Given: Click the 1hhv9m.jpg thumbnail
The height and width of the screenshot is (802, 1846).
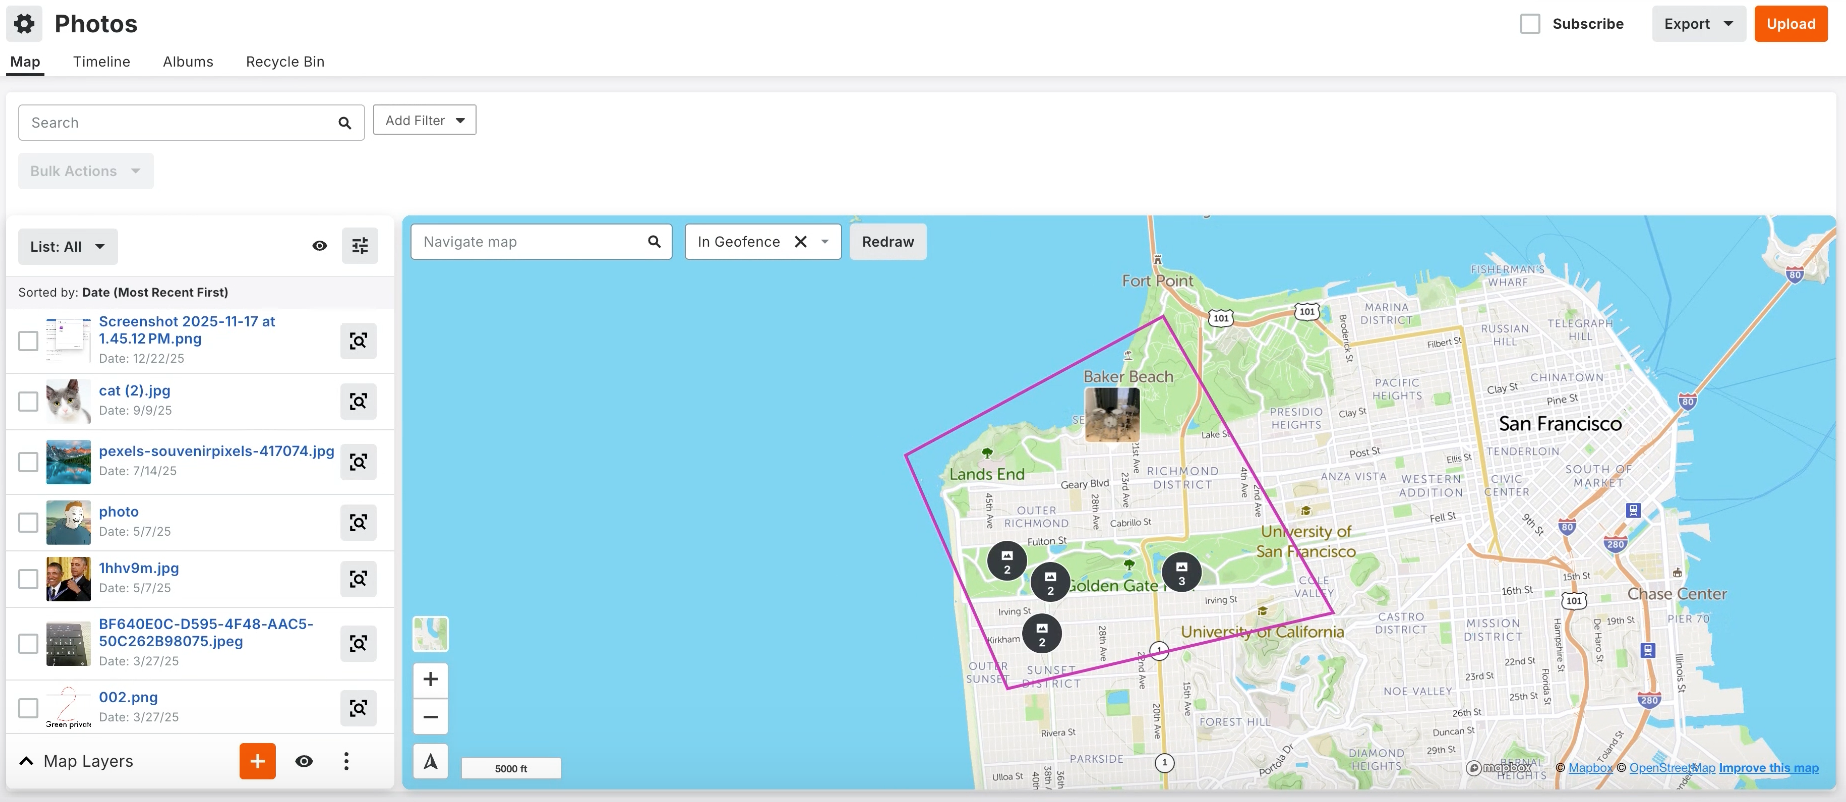Looking at the screenshot, I should coord(68,579).
